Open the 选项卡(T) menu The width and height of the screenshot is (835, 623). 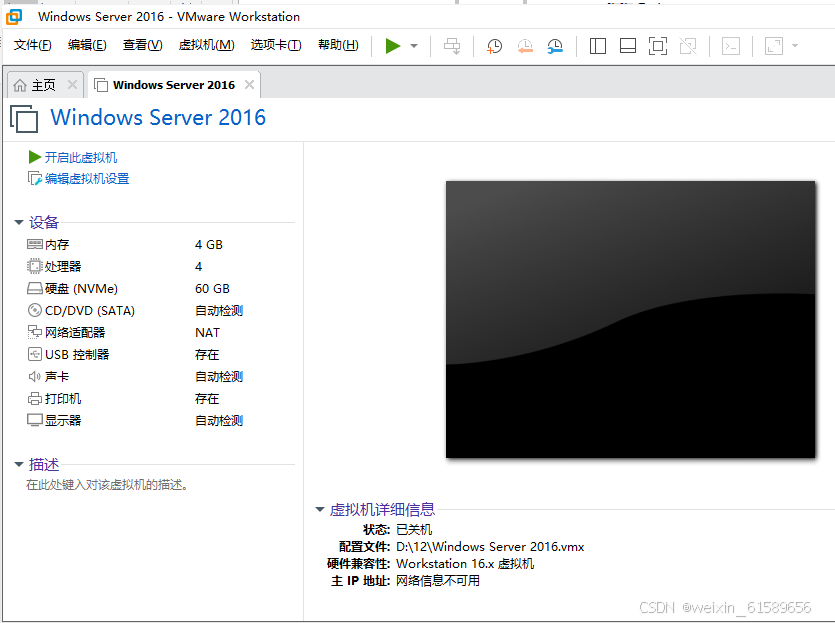point(276,45)
